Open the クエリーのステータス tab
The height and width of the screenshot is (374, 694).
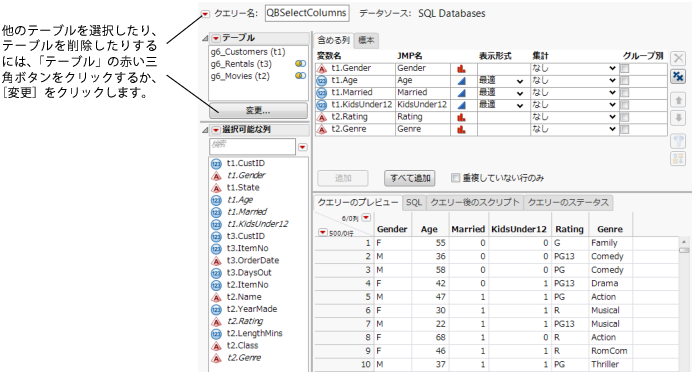pos(568,202)
